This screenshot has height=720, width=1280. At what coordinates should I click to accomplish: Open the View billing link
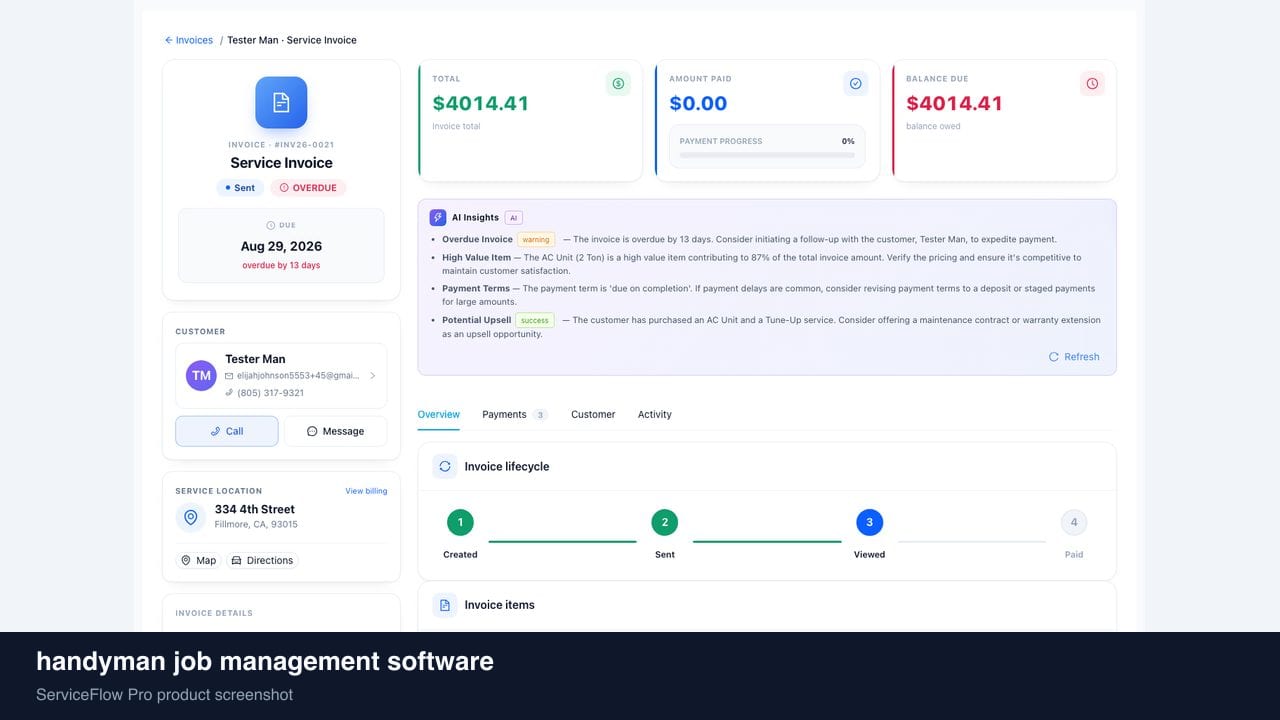366,491
